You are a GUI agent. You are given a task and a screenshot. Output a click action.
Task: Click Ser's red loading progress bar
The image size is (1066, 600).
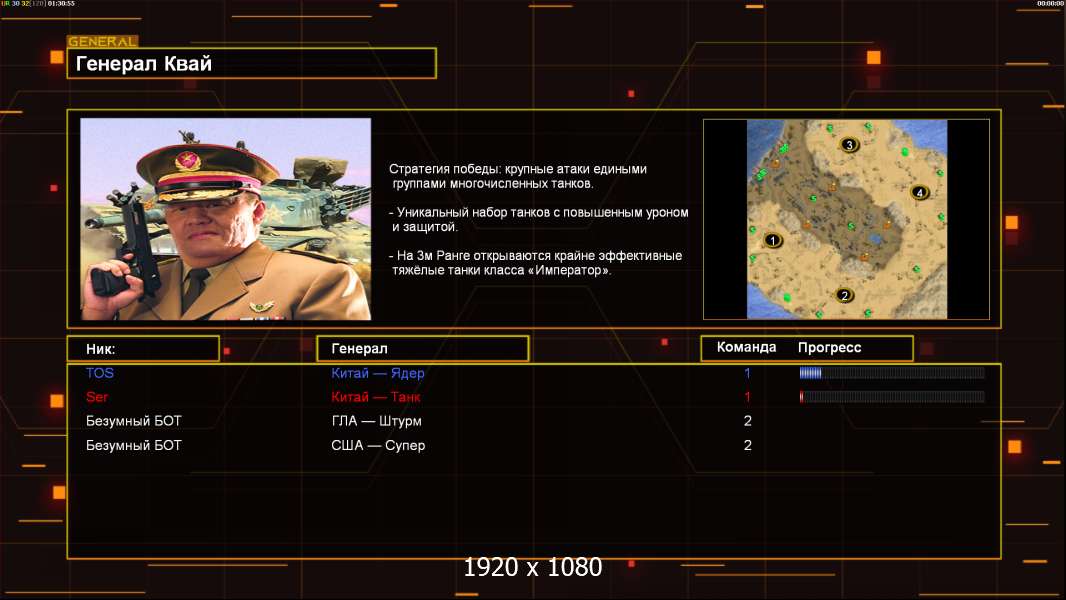pyautogui.click(x=892, y=397)
